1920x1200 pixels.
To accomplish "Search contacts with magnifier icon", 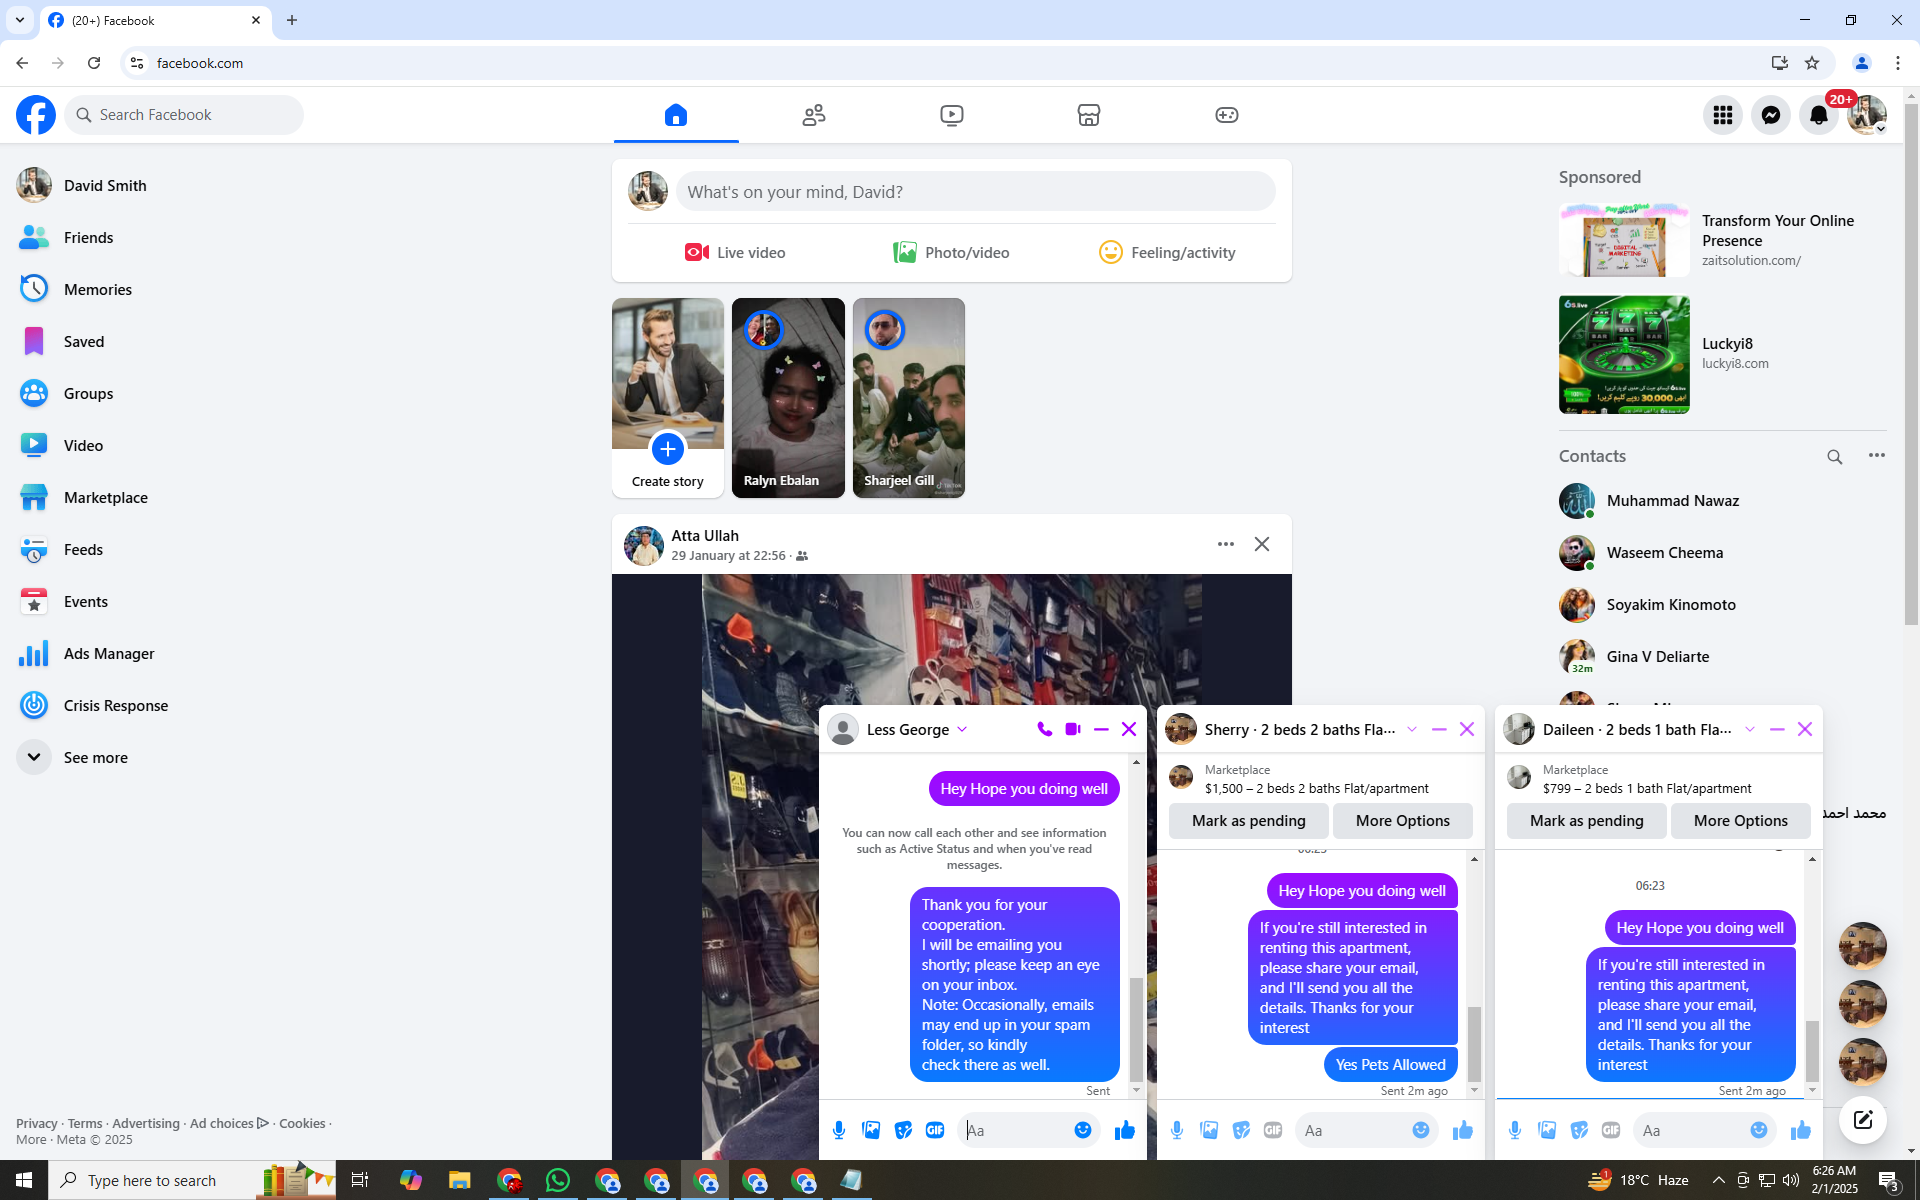I will [x=1834, y=456].
